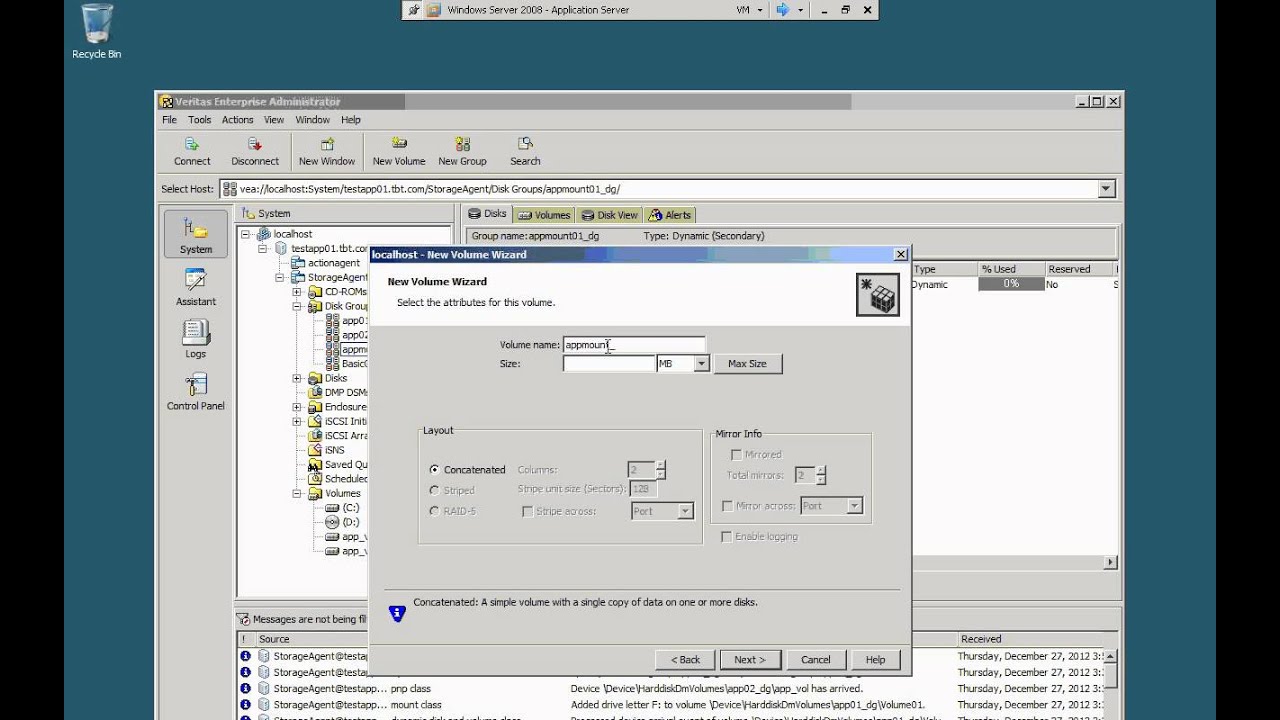Toggle the Enable logging checkbox

tap(727, 537)
